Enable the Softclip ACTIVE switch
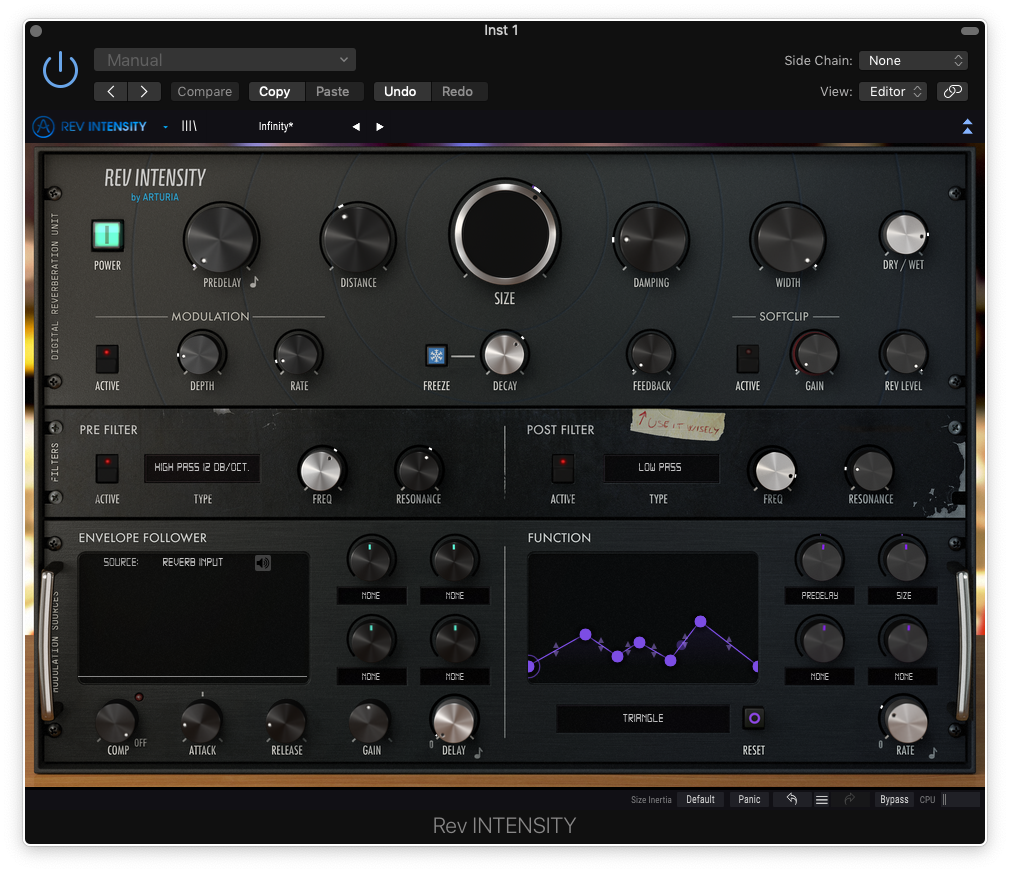 [747, 358]
